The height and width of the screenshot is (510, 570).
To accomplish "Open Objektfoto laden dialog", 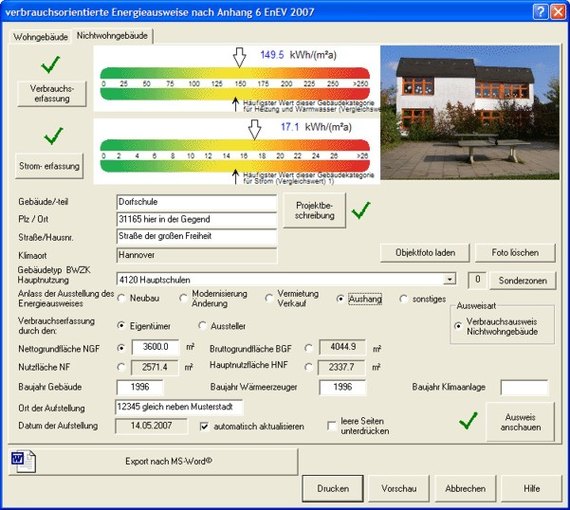I will (425, 253).
